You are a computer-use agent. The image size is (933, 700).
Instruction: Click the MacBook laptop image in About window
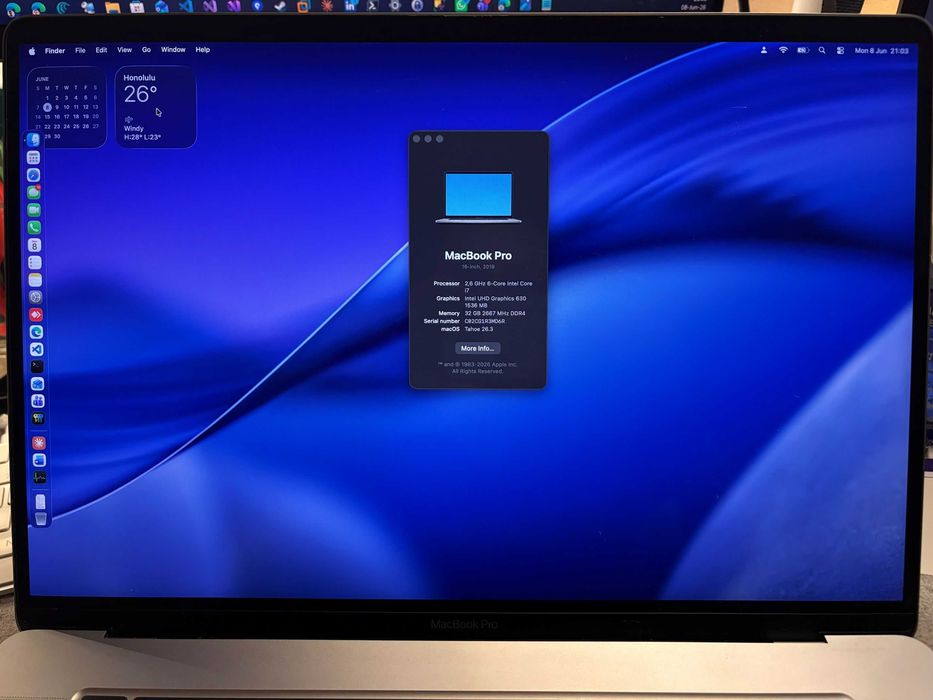click(x=478, y=198)
